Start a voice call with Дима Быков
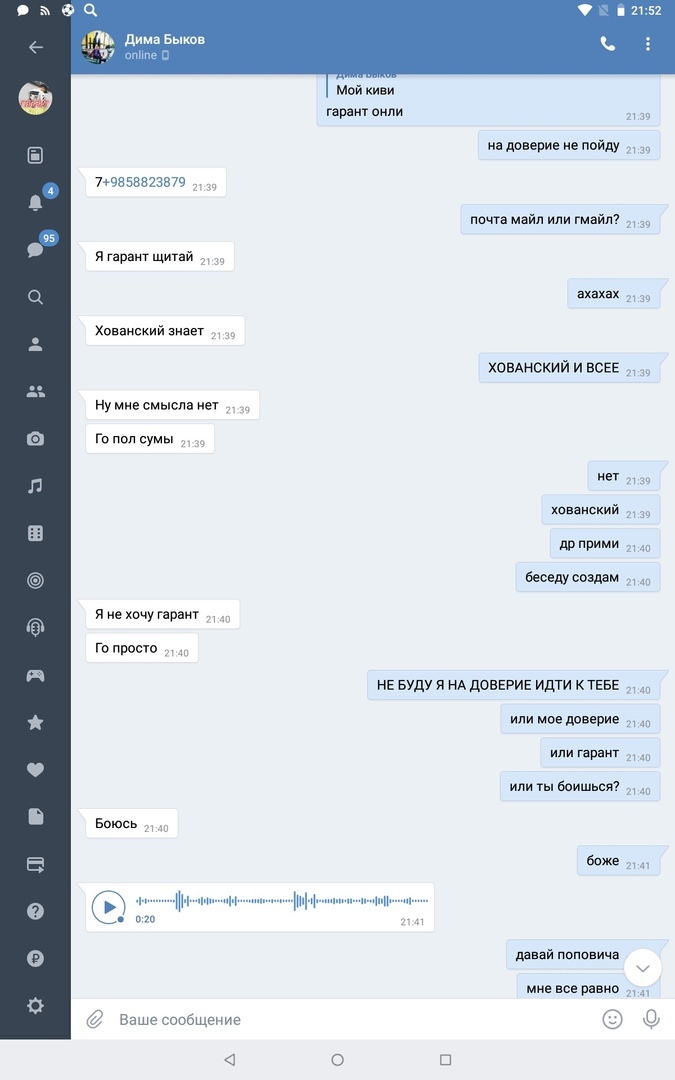 [x=608, y=44]
